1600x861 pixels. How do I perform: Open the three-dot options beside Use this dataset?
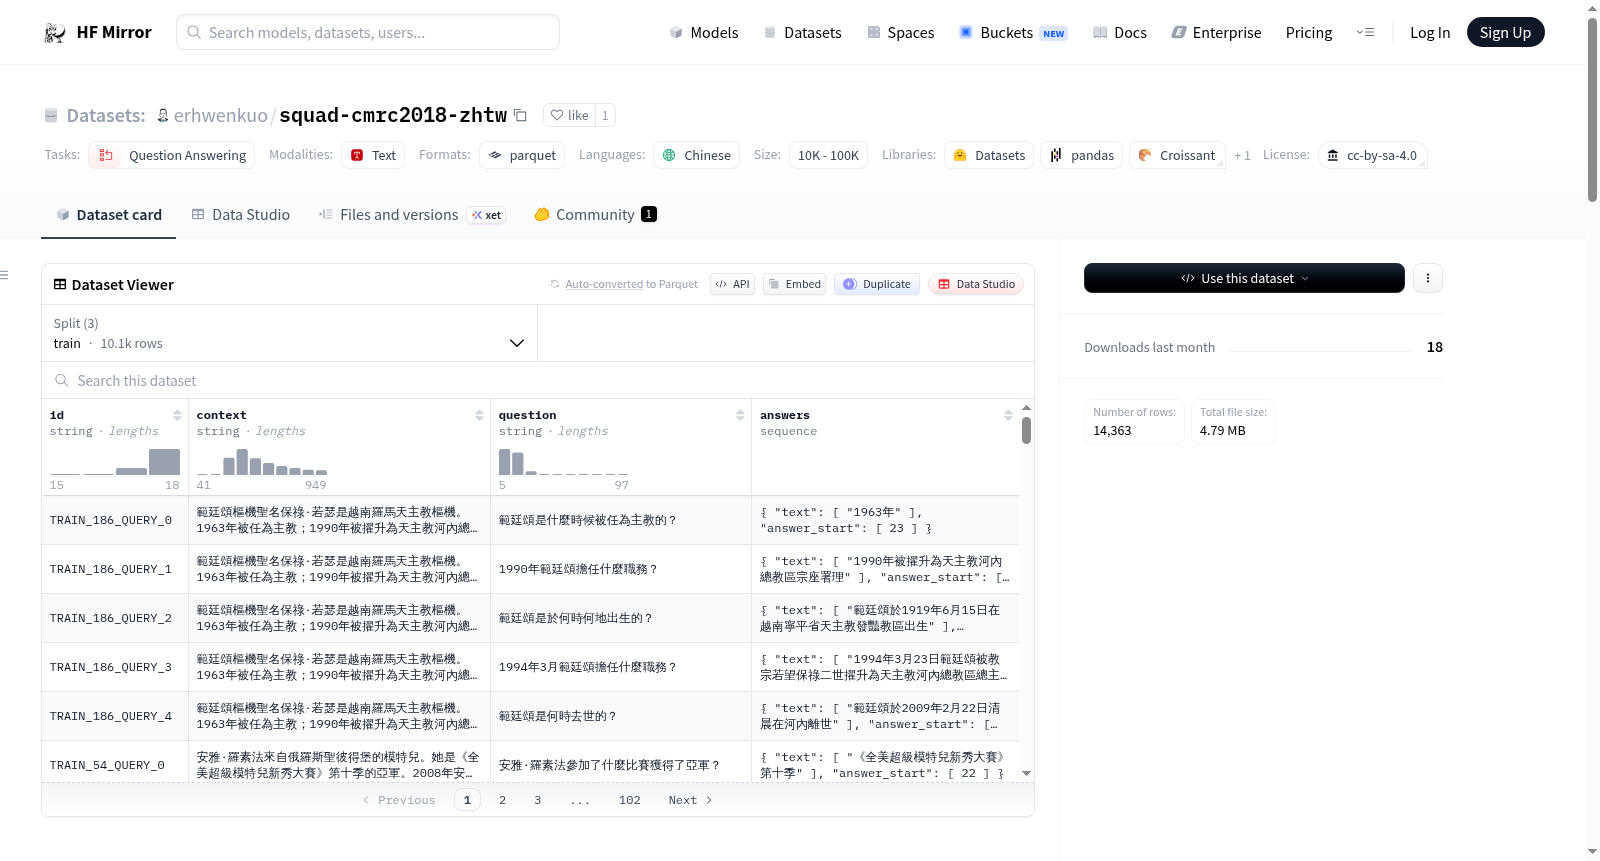click(x=1428, y=278)
